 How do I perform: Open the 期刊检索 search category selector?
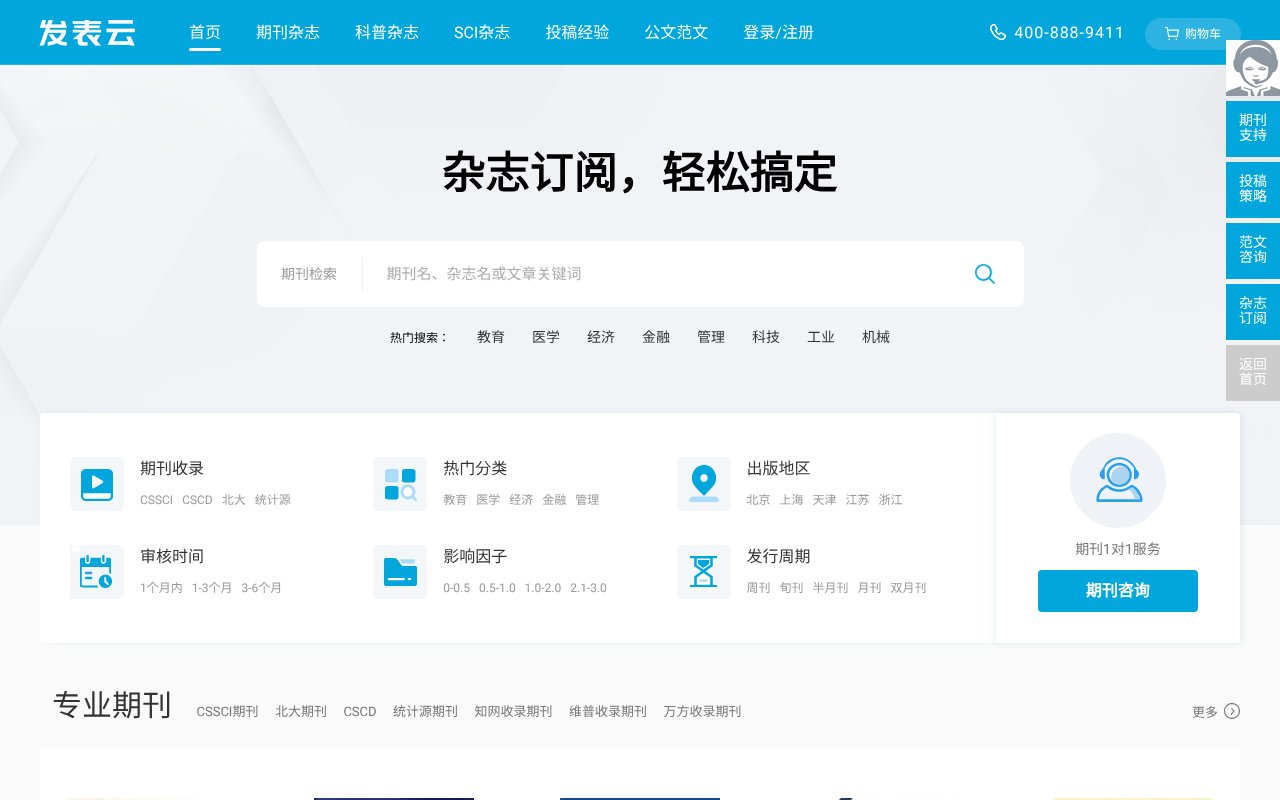tap(309, 273)
